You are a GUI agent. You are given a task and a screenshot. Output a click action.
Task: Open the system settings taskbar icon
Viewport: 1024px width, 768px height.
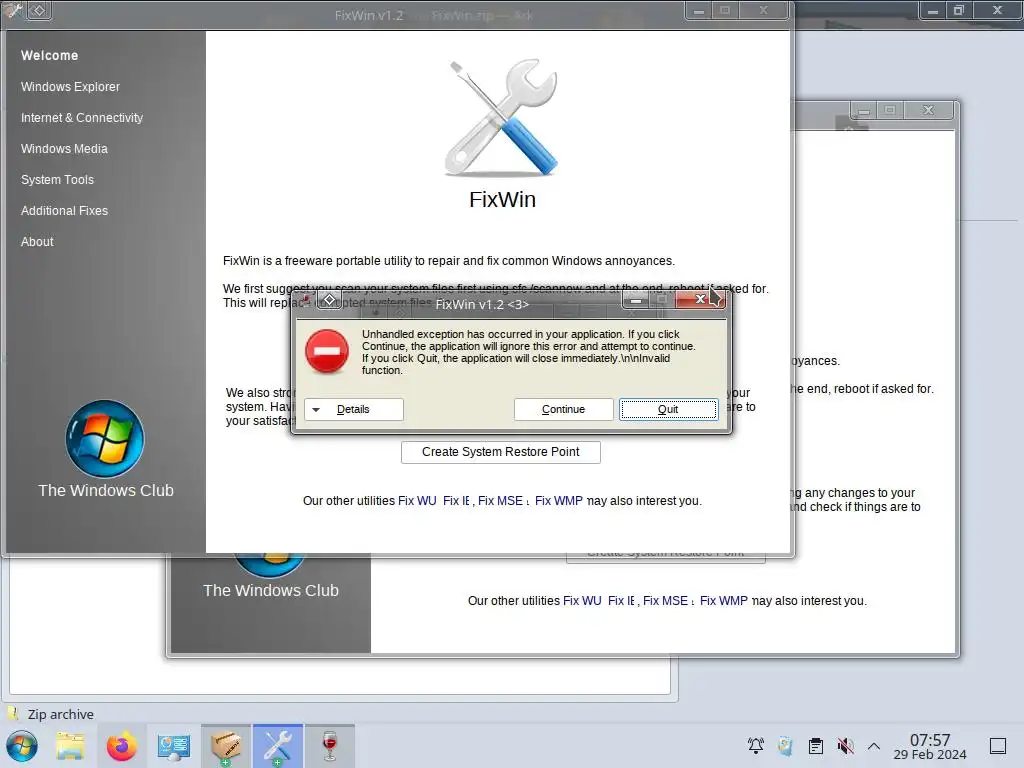[x=174, y=746]
